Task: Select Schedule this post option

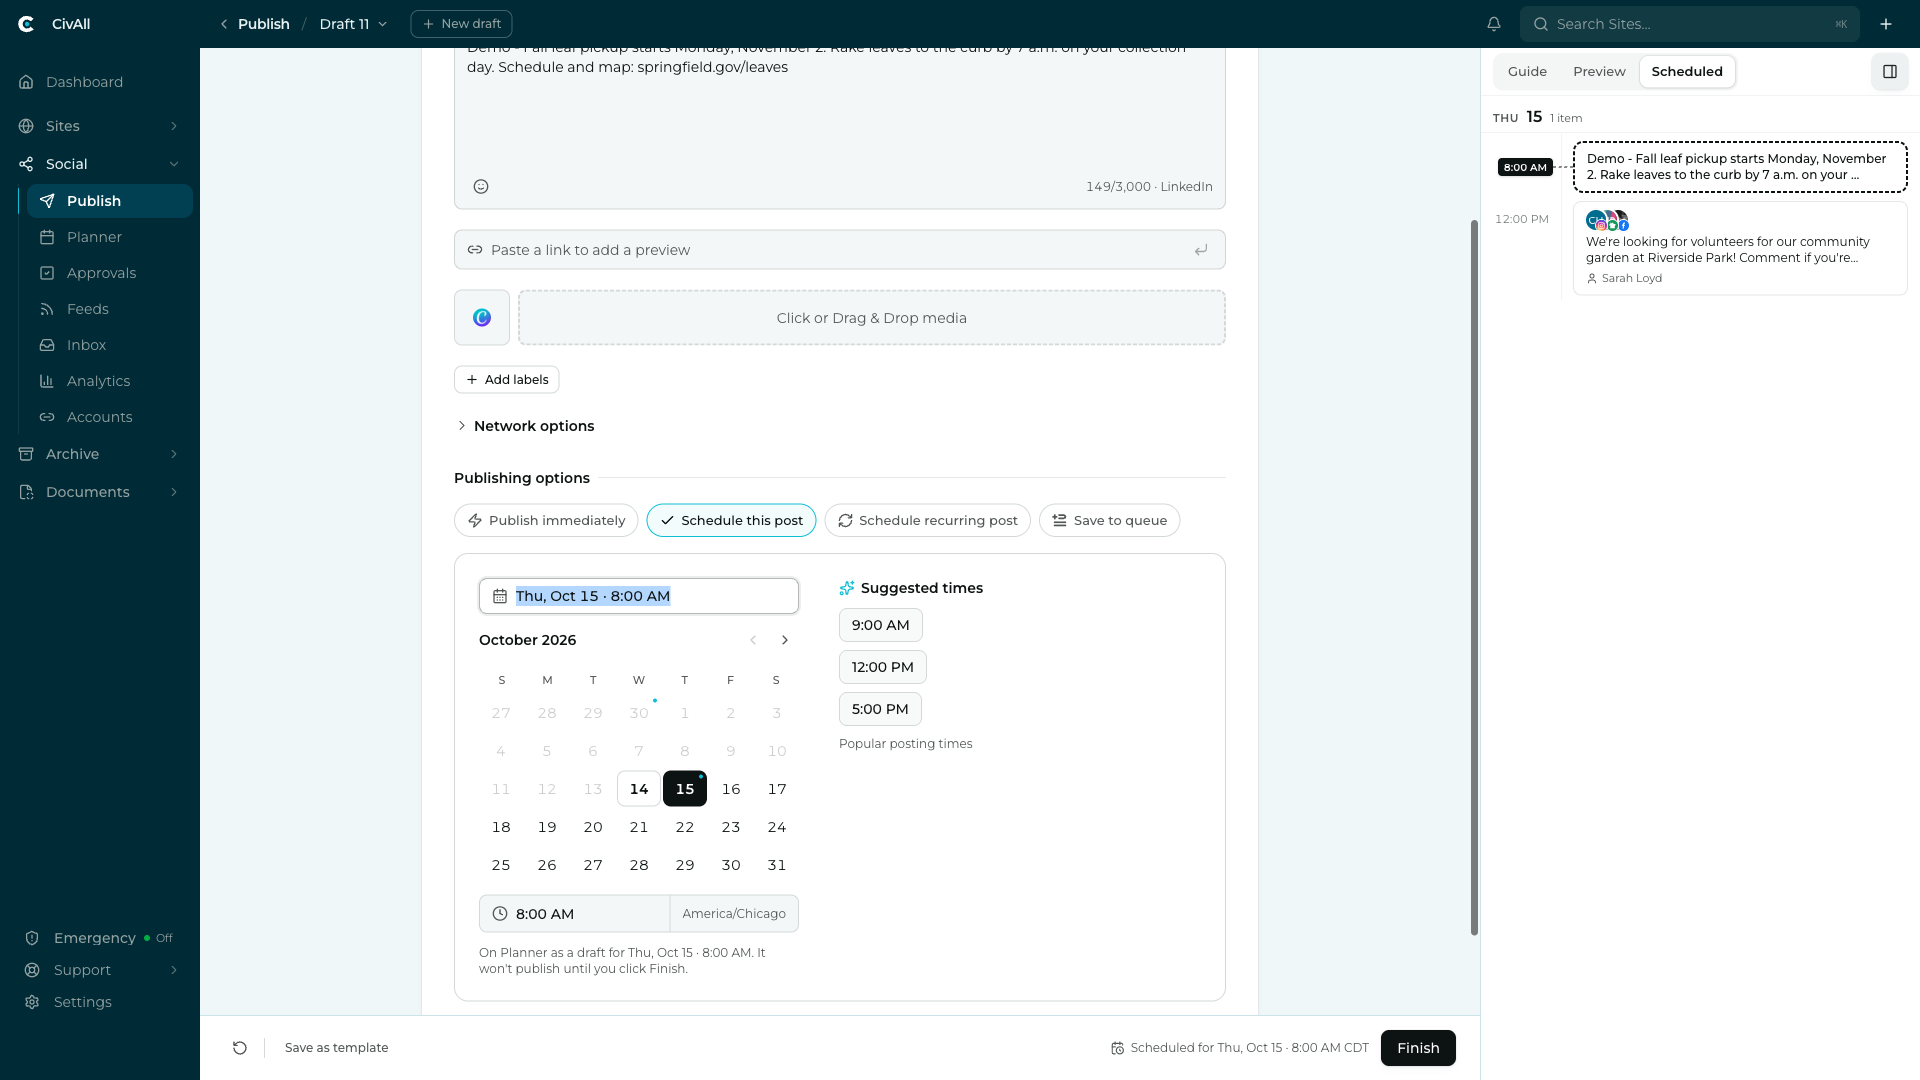Action: (x=731, y=521)
